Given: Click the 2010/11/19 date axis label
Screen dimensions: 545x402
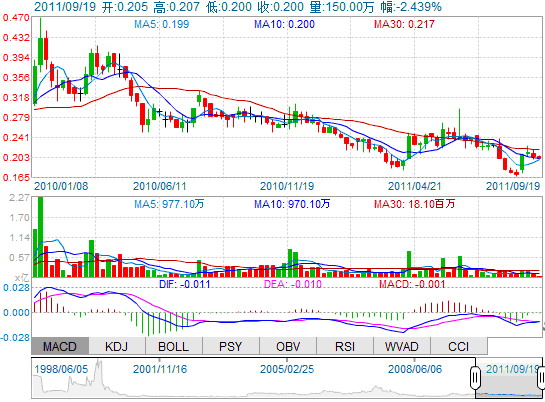Looking at the screenshot, I should [x=287, y=186].
